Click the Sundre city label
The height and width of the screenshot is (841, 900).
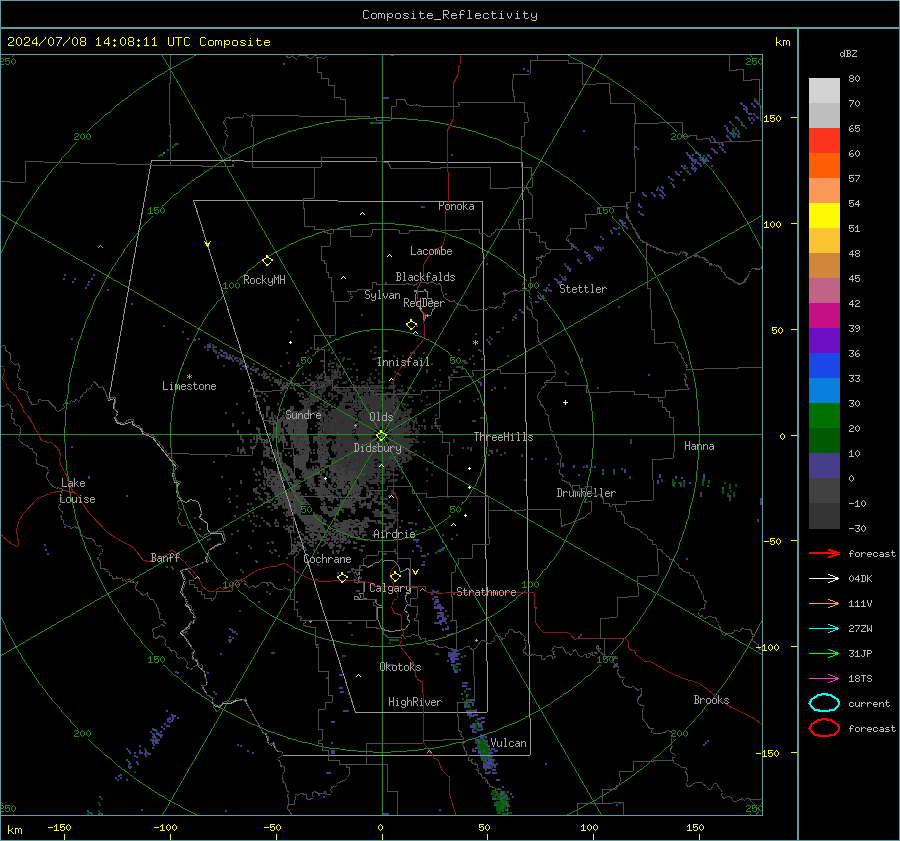click(303, 414)
